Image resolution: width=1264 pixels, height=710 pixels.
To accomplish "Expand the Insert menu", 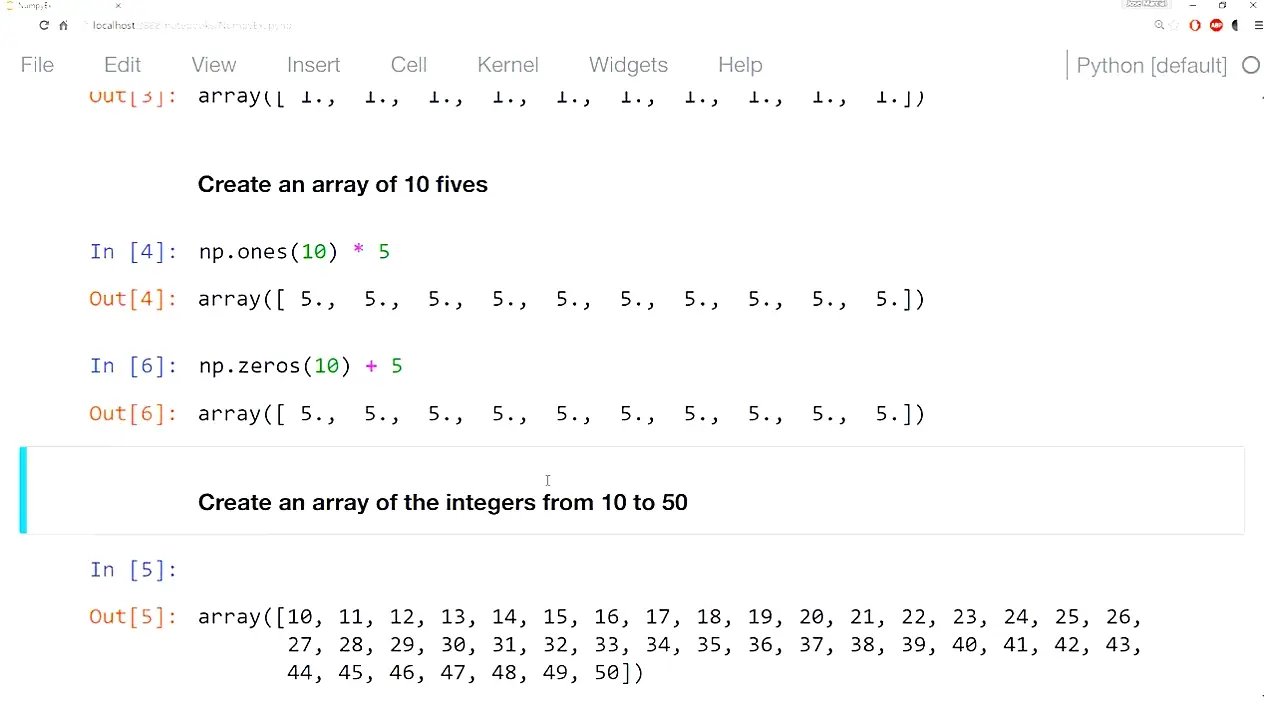I will click(x=313, y=65).
